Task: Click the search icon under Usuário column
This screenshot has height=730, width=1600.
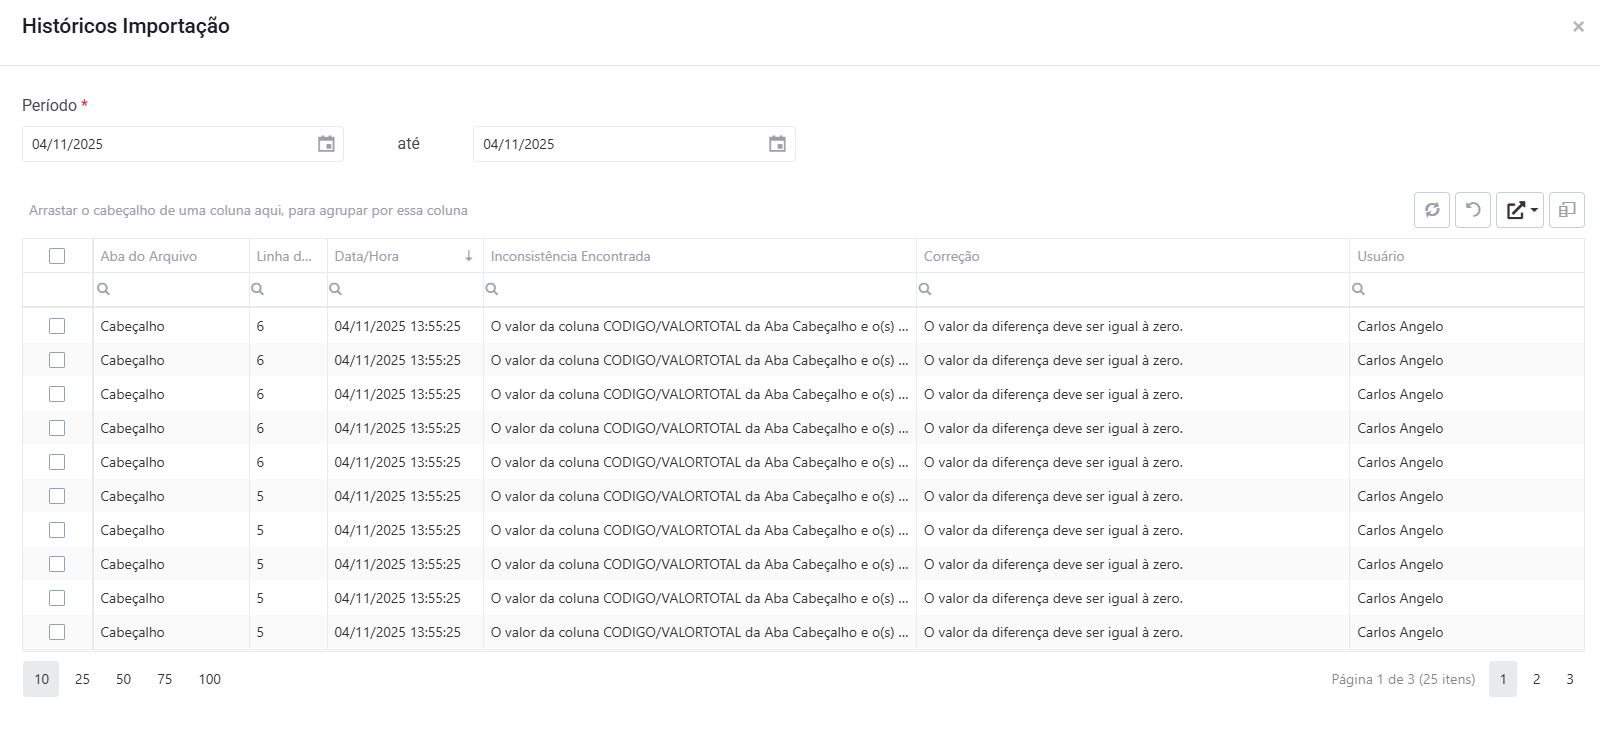Action: [1358, 289]
